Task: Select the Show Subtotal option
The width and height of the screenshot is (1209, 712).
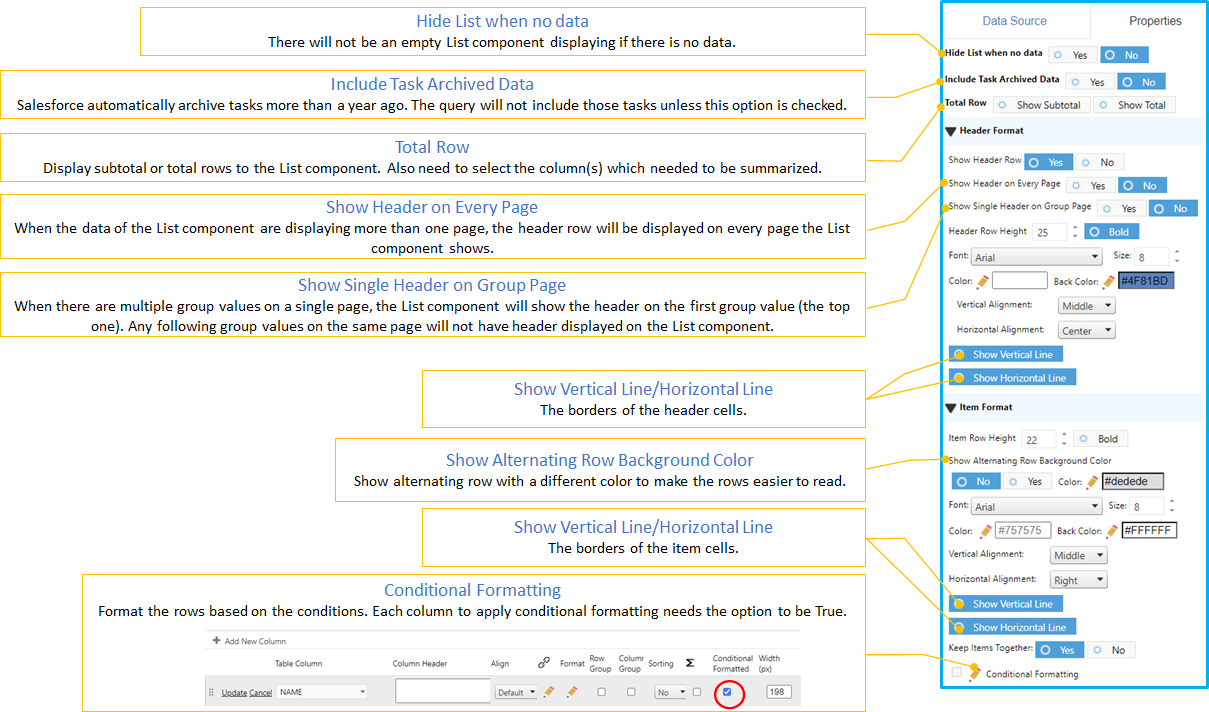Action: [1041, 105]
